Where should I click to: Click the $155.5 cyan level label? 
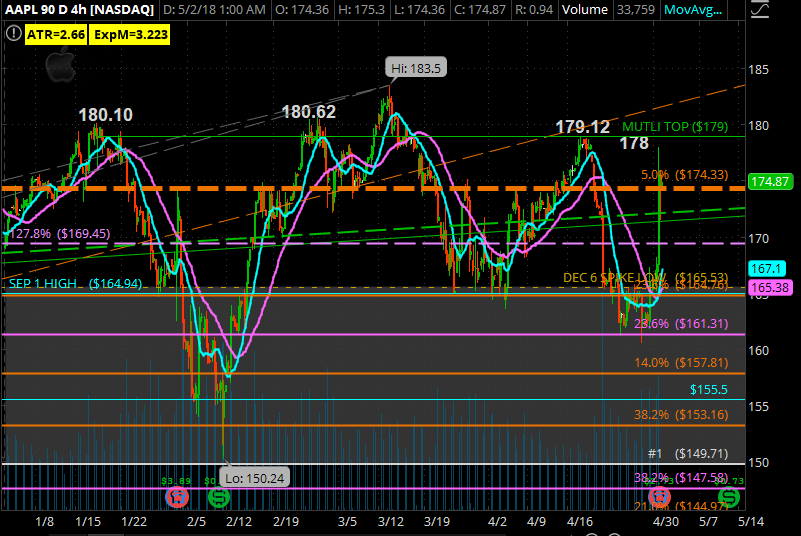pyautogui.click(x=709, y=389)
